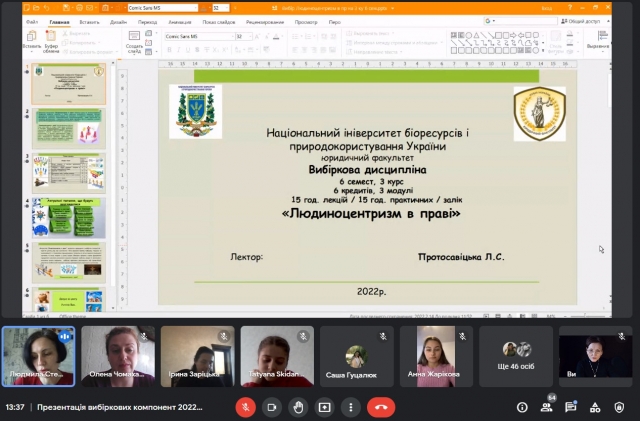
Task: Select Tetyana Skidan's video tile
Action: tap(277, 356)
